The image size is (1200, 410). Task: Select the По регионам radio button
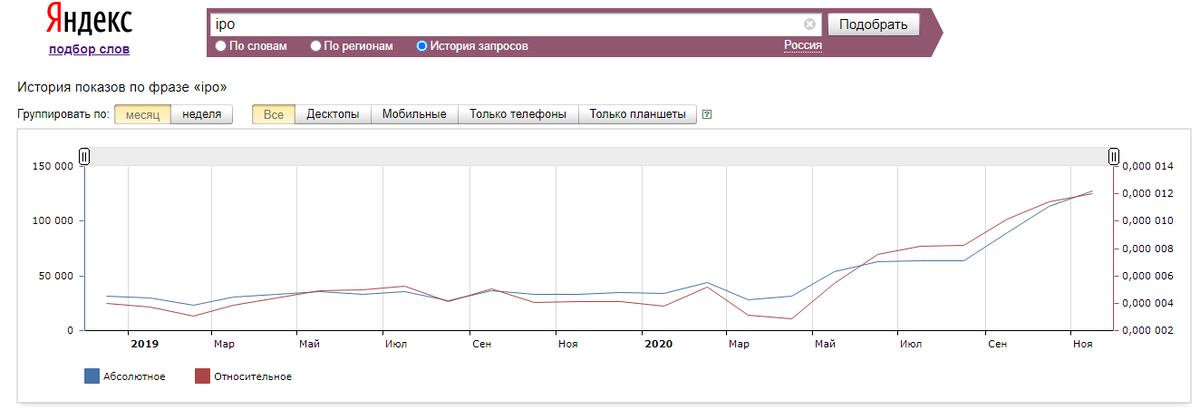[316, 46]
